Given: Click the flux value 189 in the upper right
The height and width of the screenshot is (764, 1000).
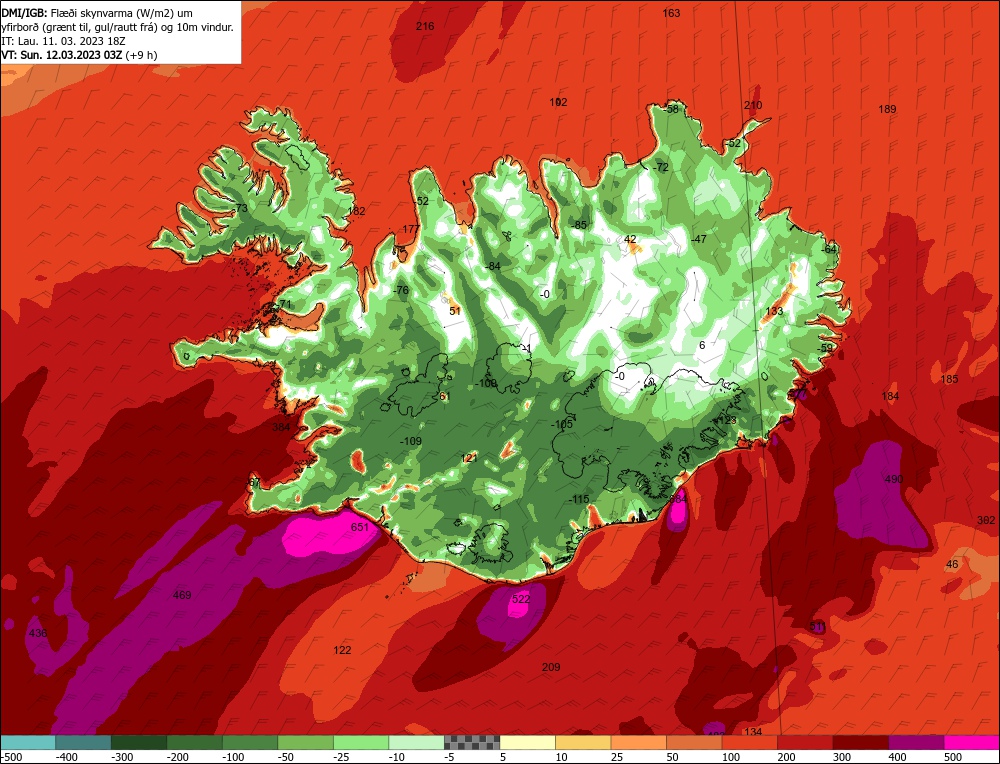Looking at the screenshot, I should click(x=887, y=109).
